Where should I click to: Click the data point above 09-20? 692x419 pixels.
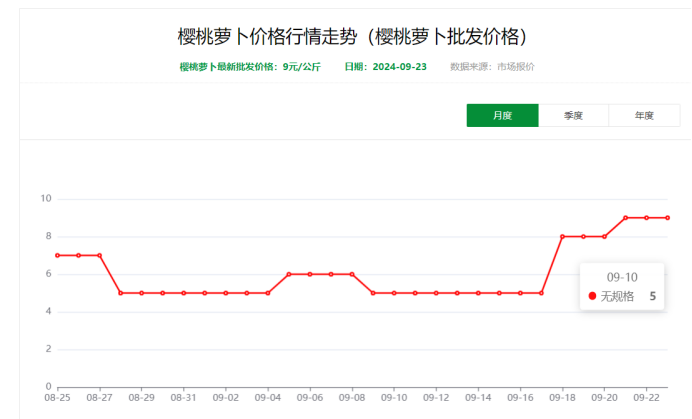pos(604,237)
